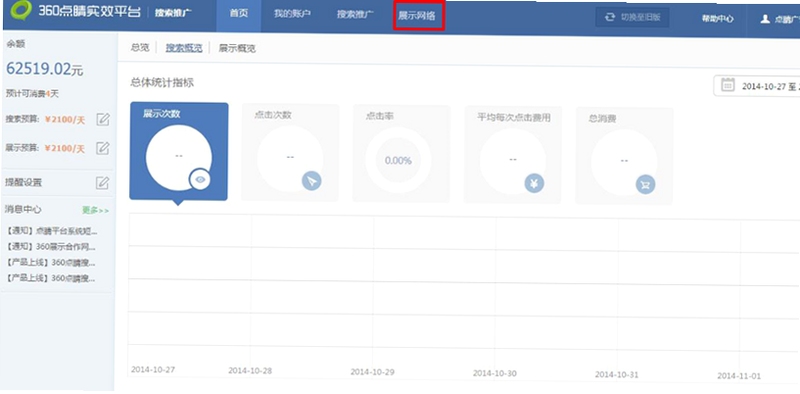Click the cursor icon on 点击次数 card
Screen dimensions: 800x394
(x=311, y=181)
